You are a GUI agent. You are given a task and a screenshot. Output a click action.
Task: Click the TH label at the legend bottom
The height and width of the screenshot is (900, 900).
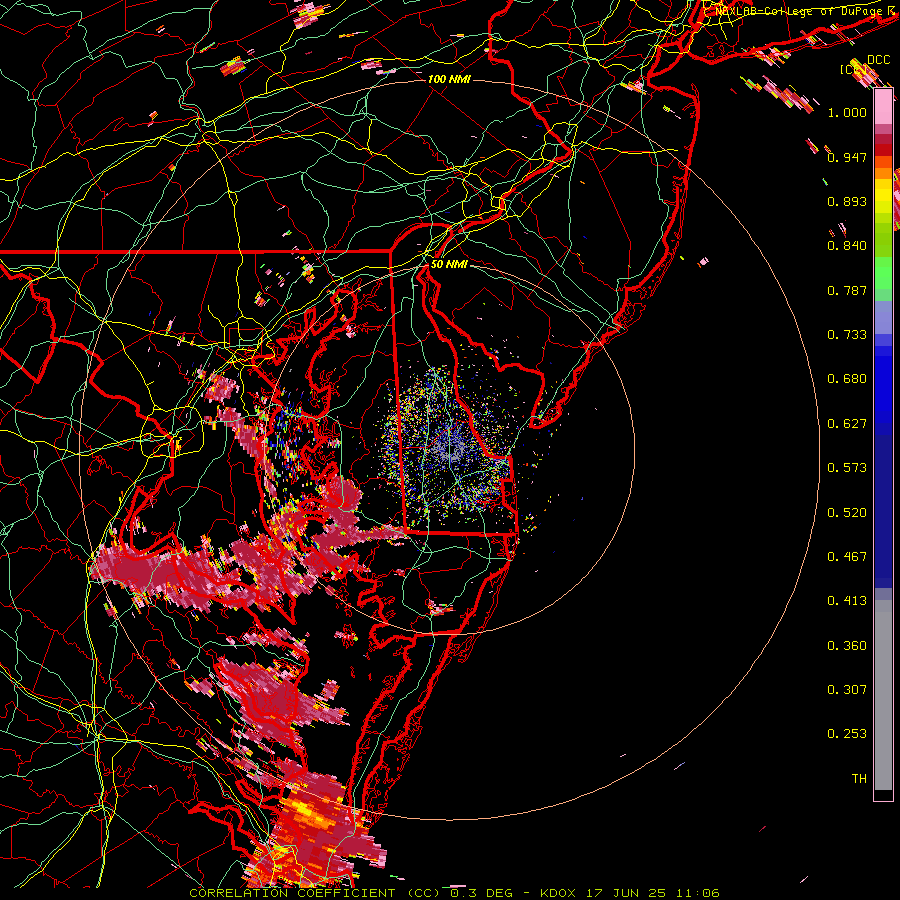pos(859,779)
